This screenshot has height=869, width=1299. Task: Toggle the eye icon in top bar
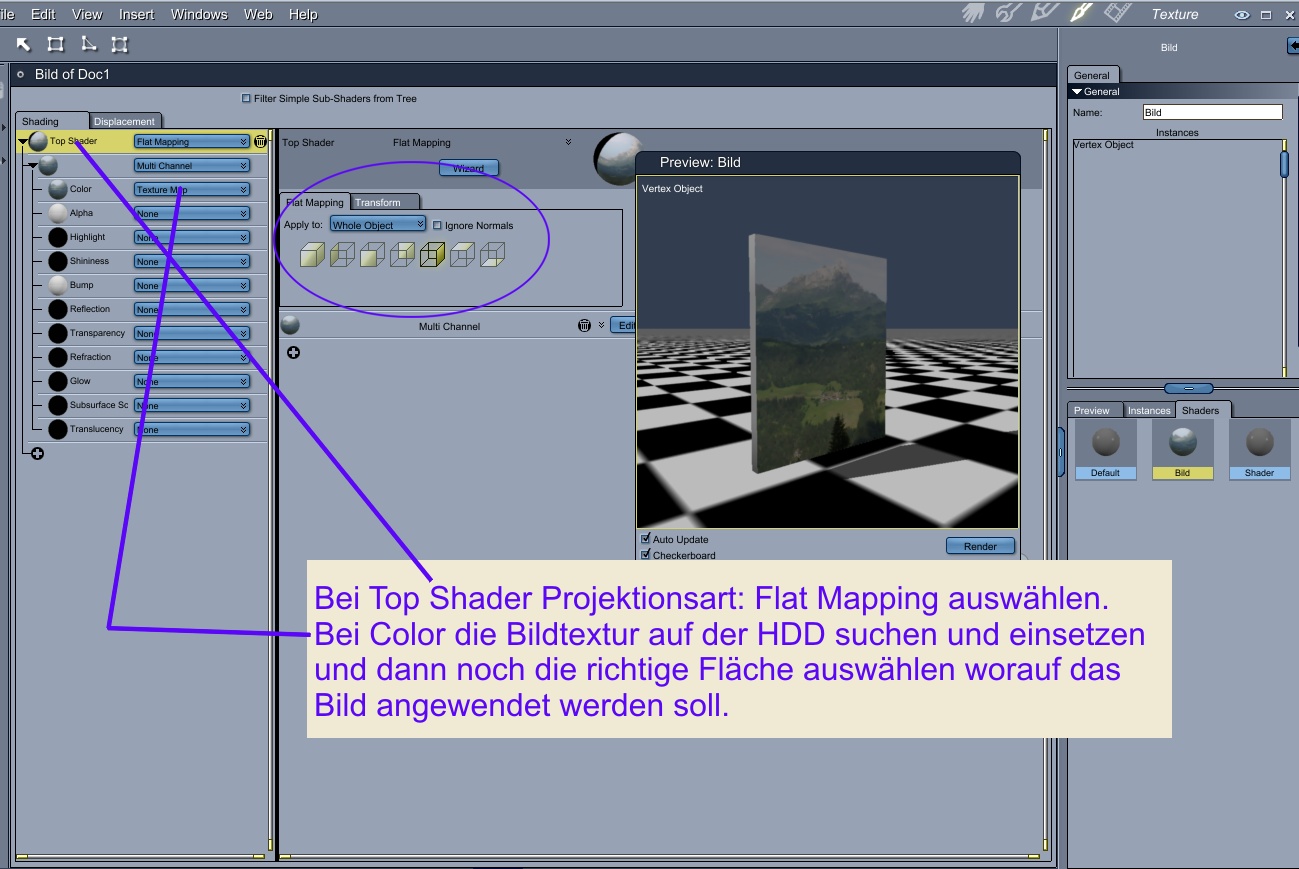tap(1242, 15)
